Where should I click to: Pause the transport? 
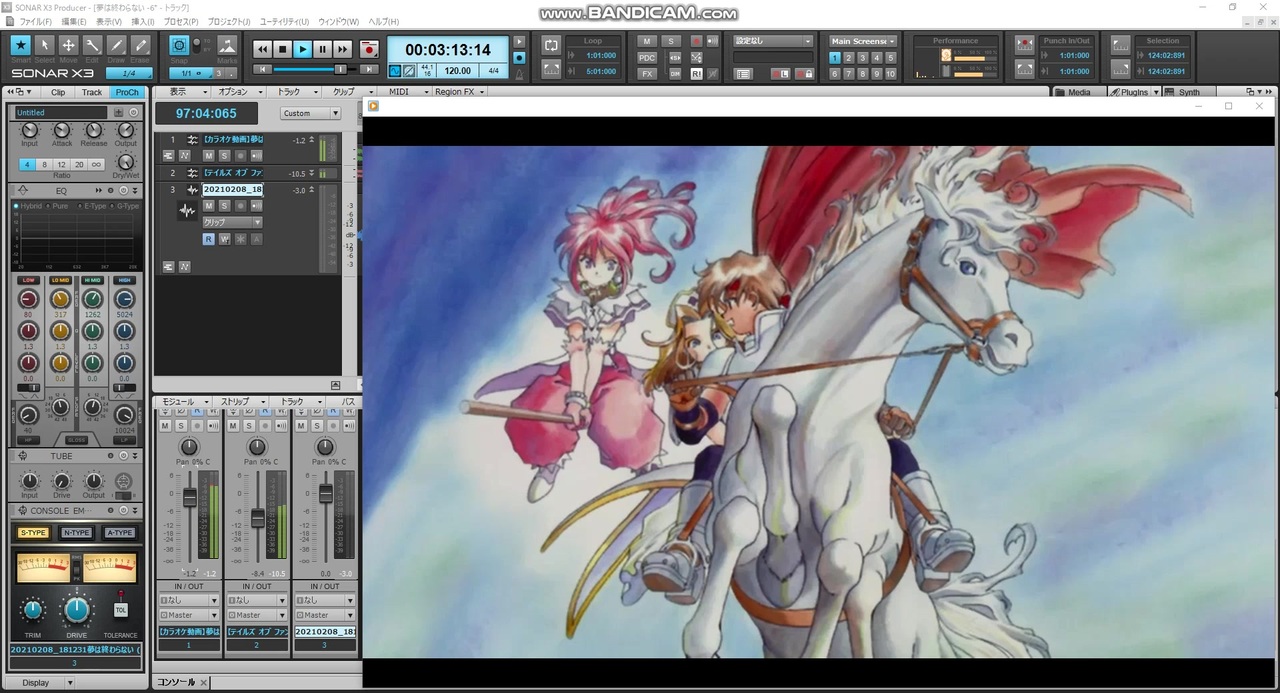tap(322, 48)
